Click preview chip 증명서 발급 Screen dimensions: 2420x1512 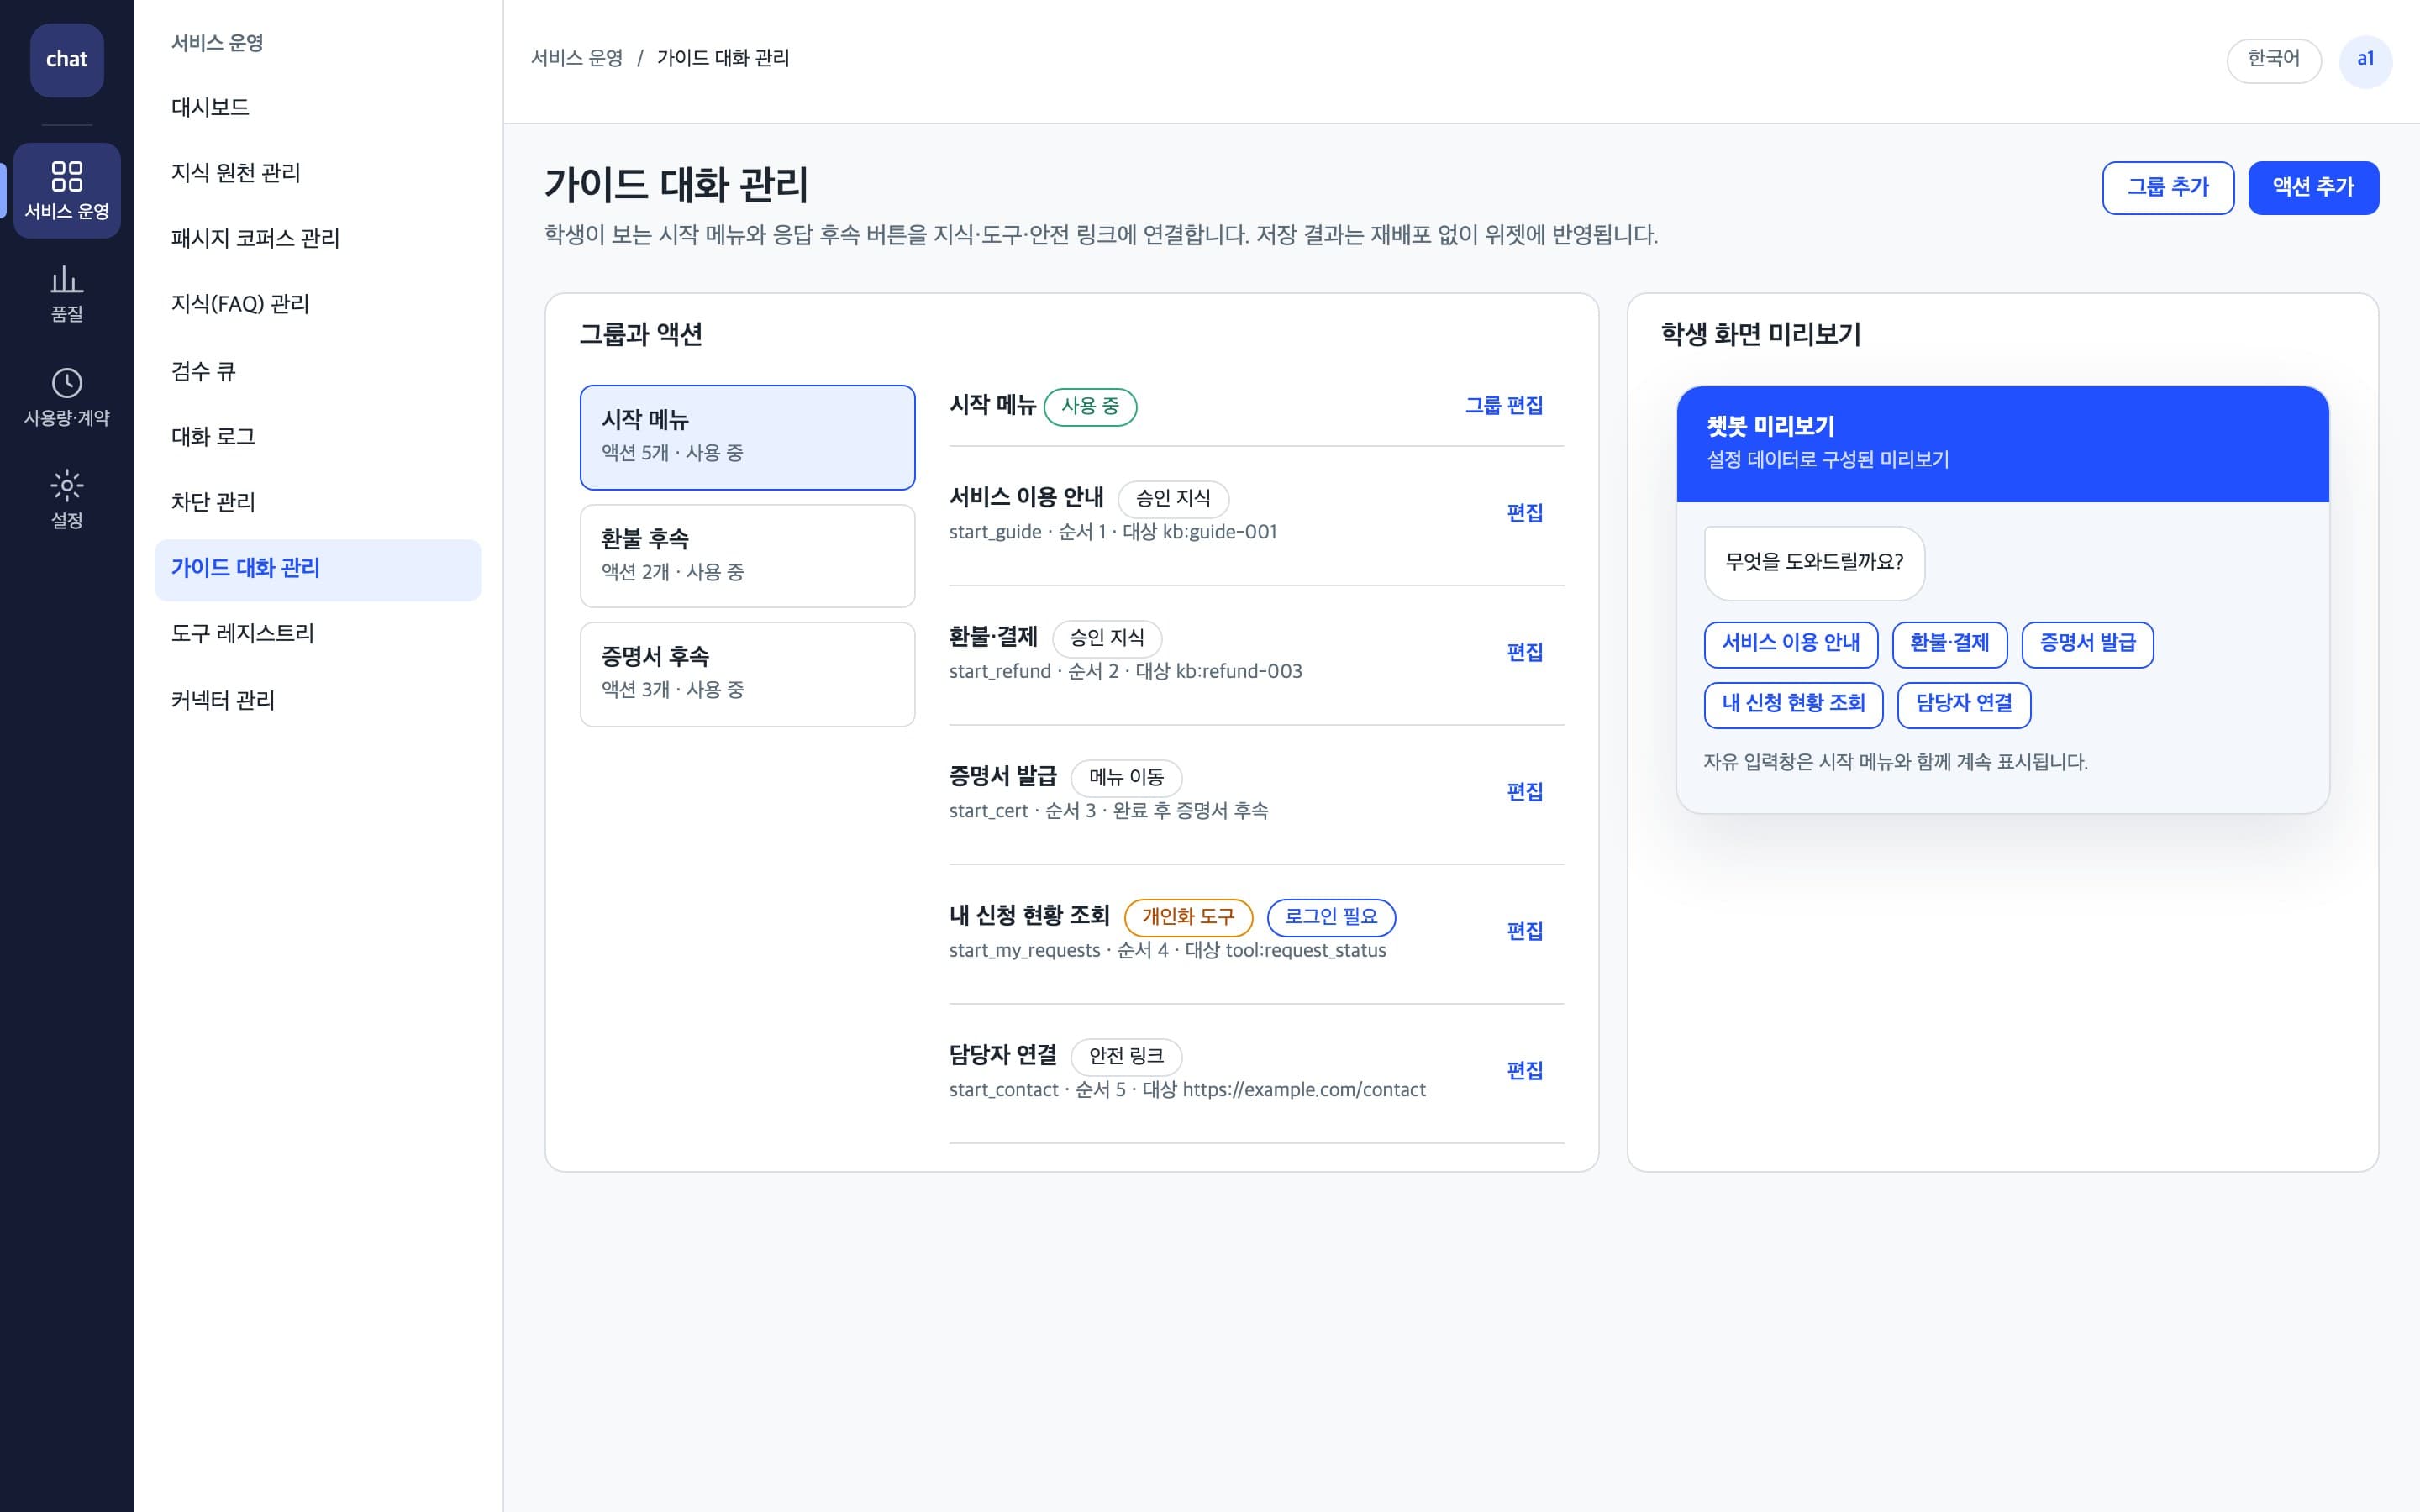click(2087, 644)
